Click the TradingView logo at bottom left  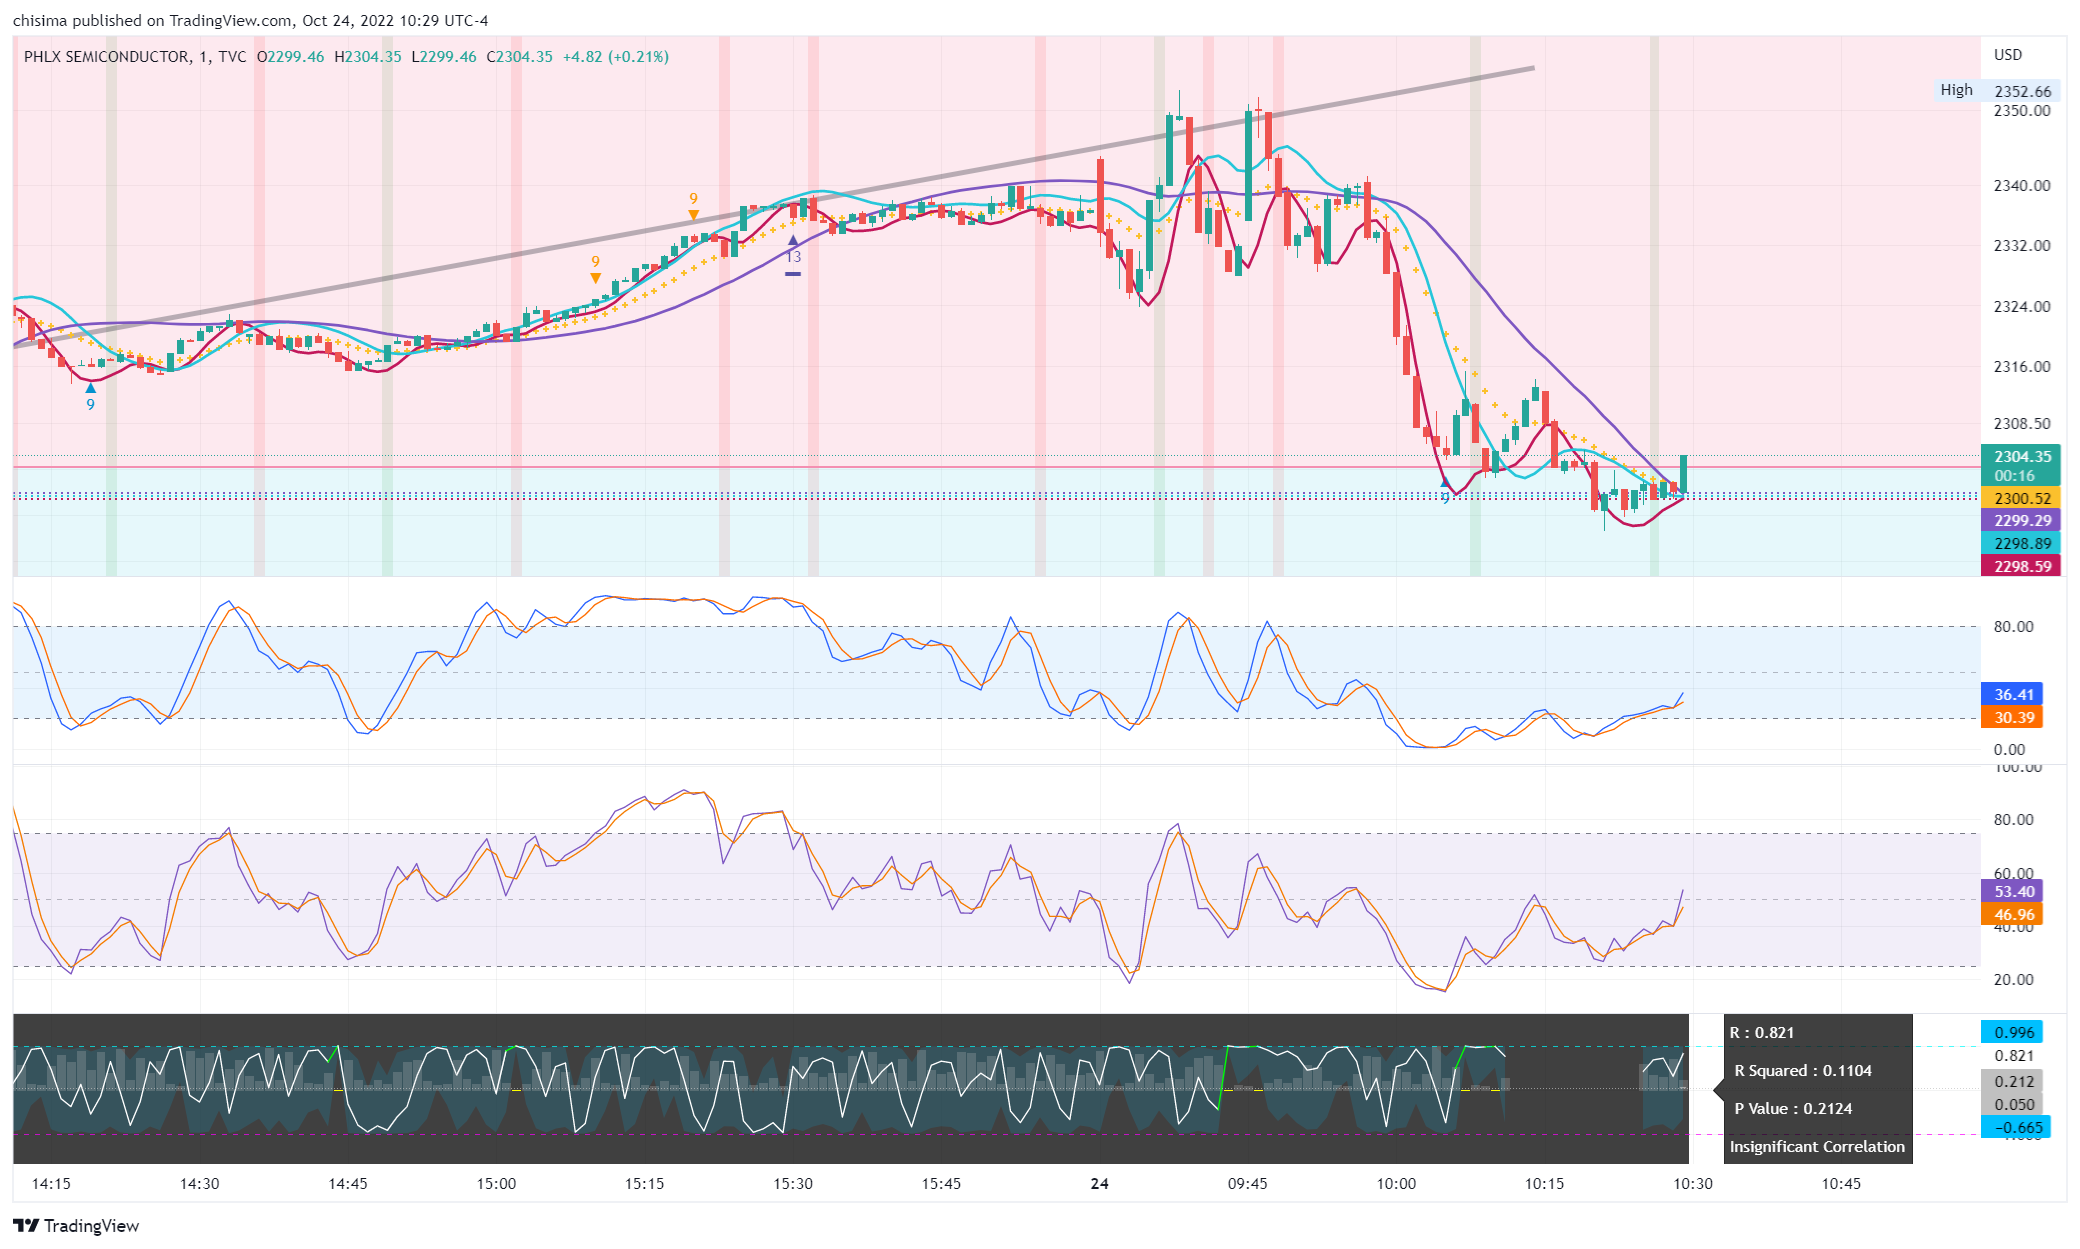[76, 1226]
